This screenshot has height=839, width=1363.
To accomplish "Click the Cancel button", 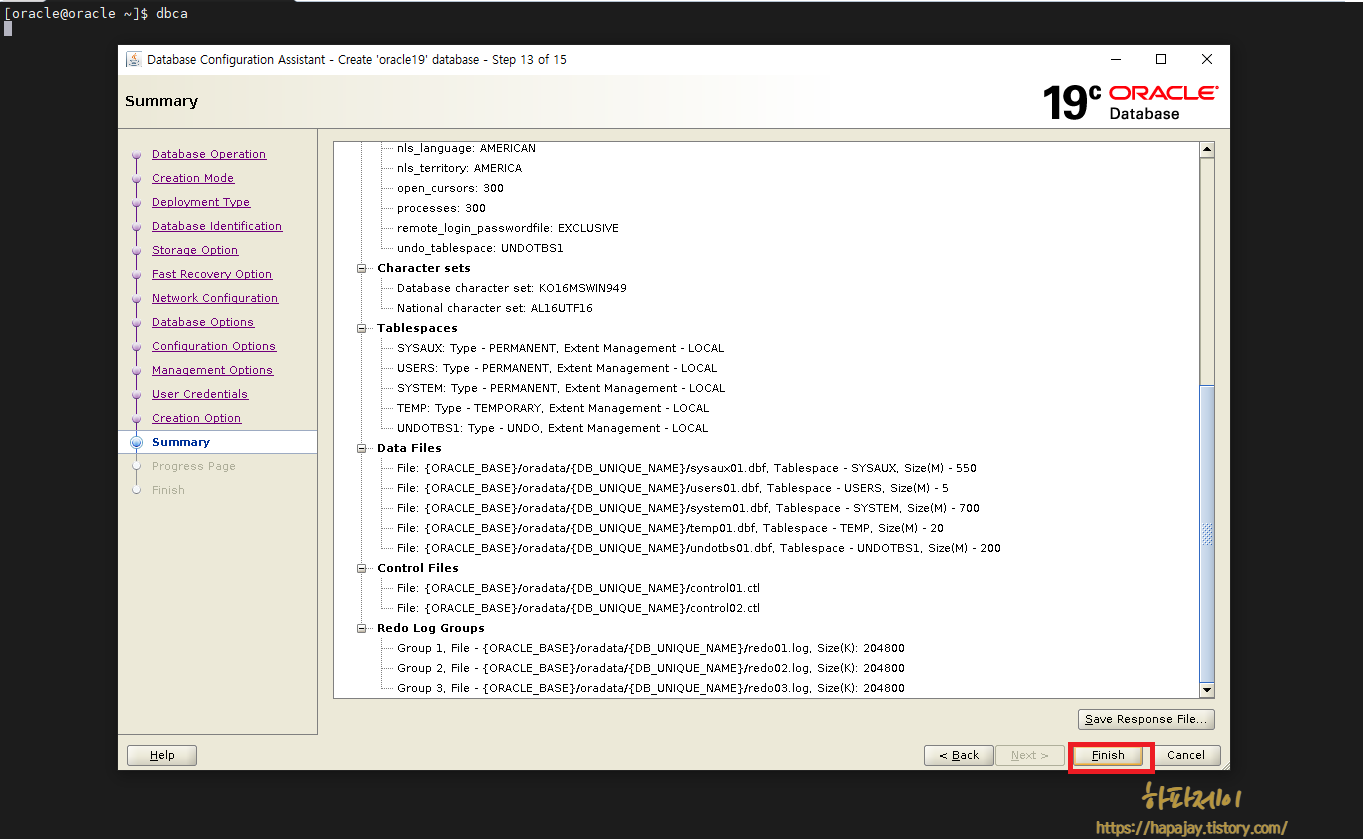I will click(x=1186, y=755).
